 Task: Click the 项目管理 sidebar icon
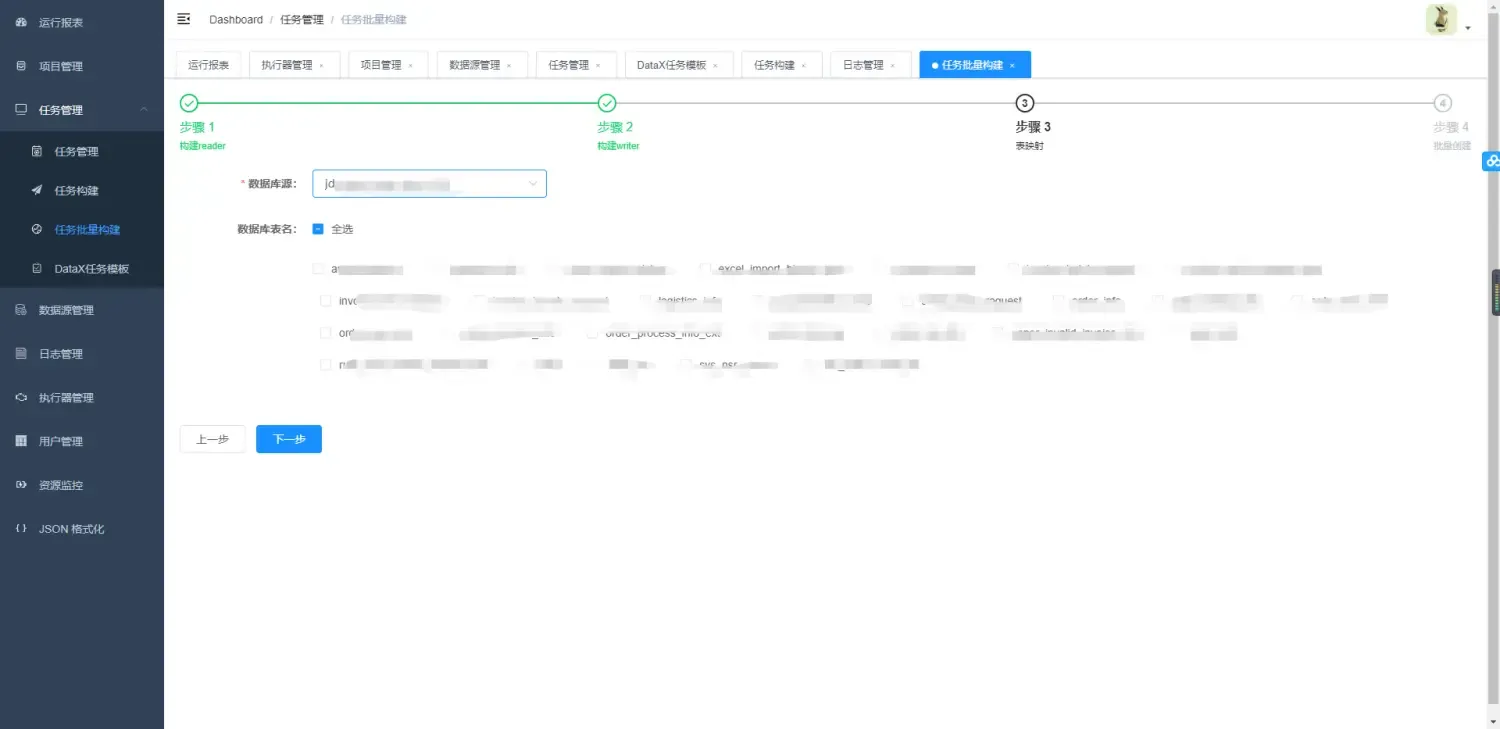point(22,66)
